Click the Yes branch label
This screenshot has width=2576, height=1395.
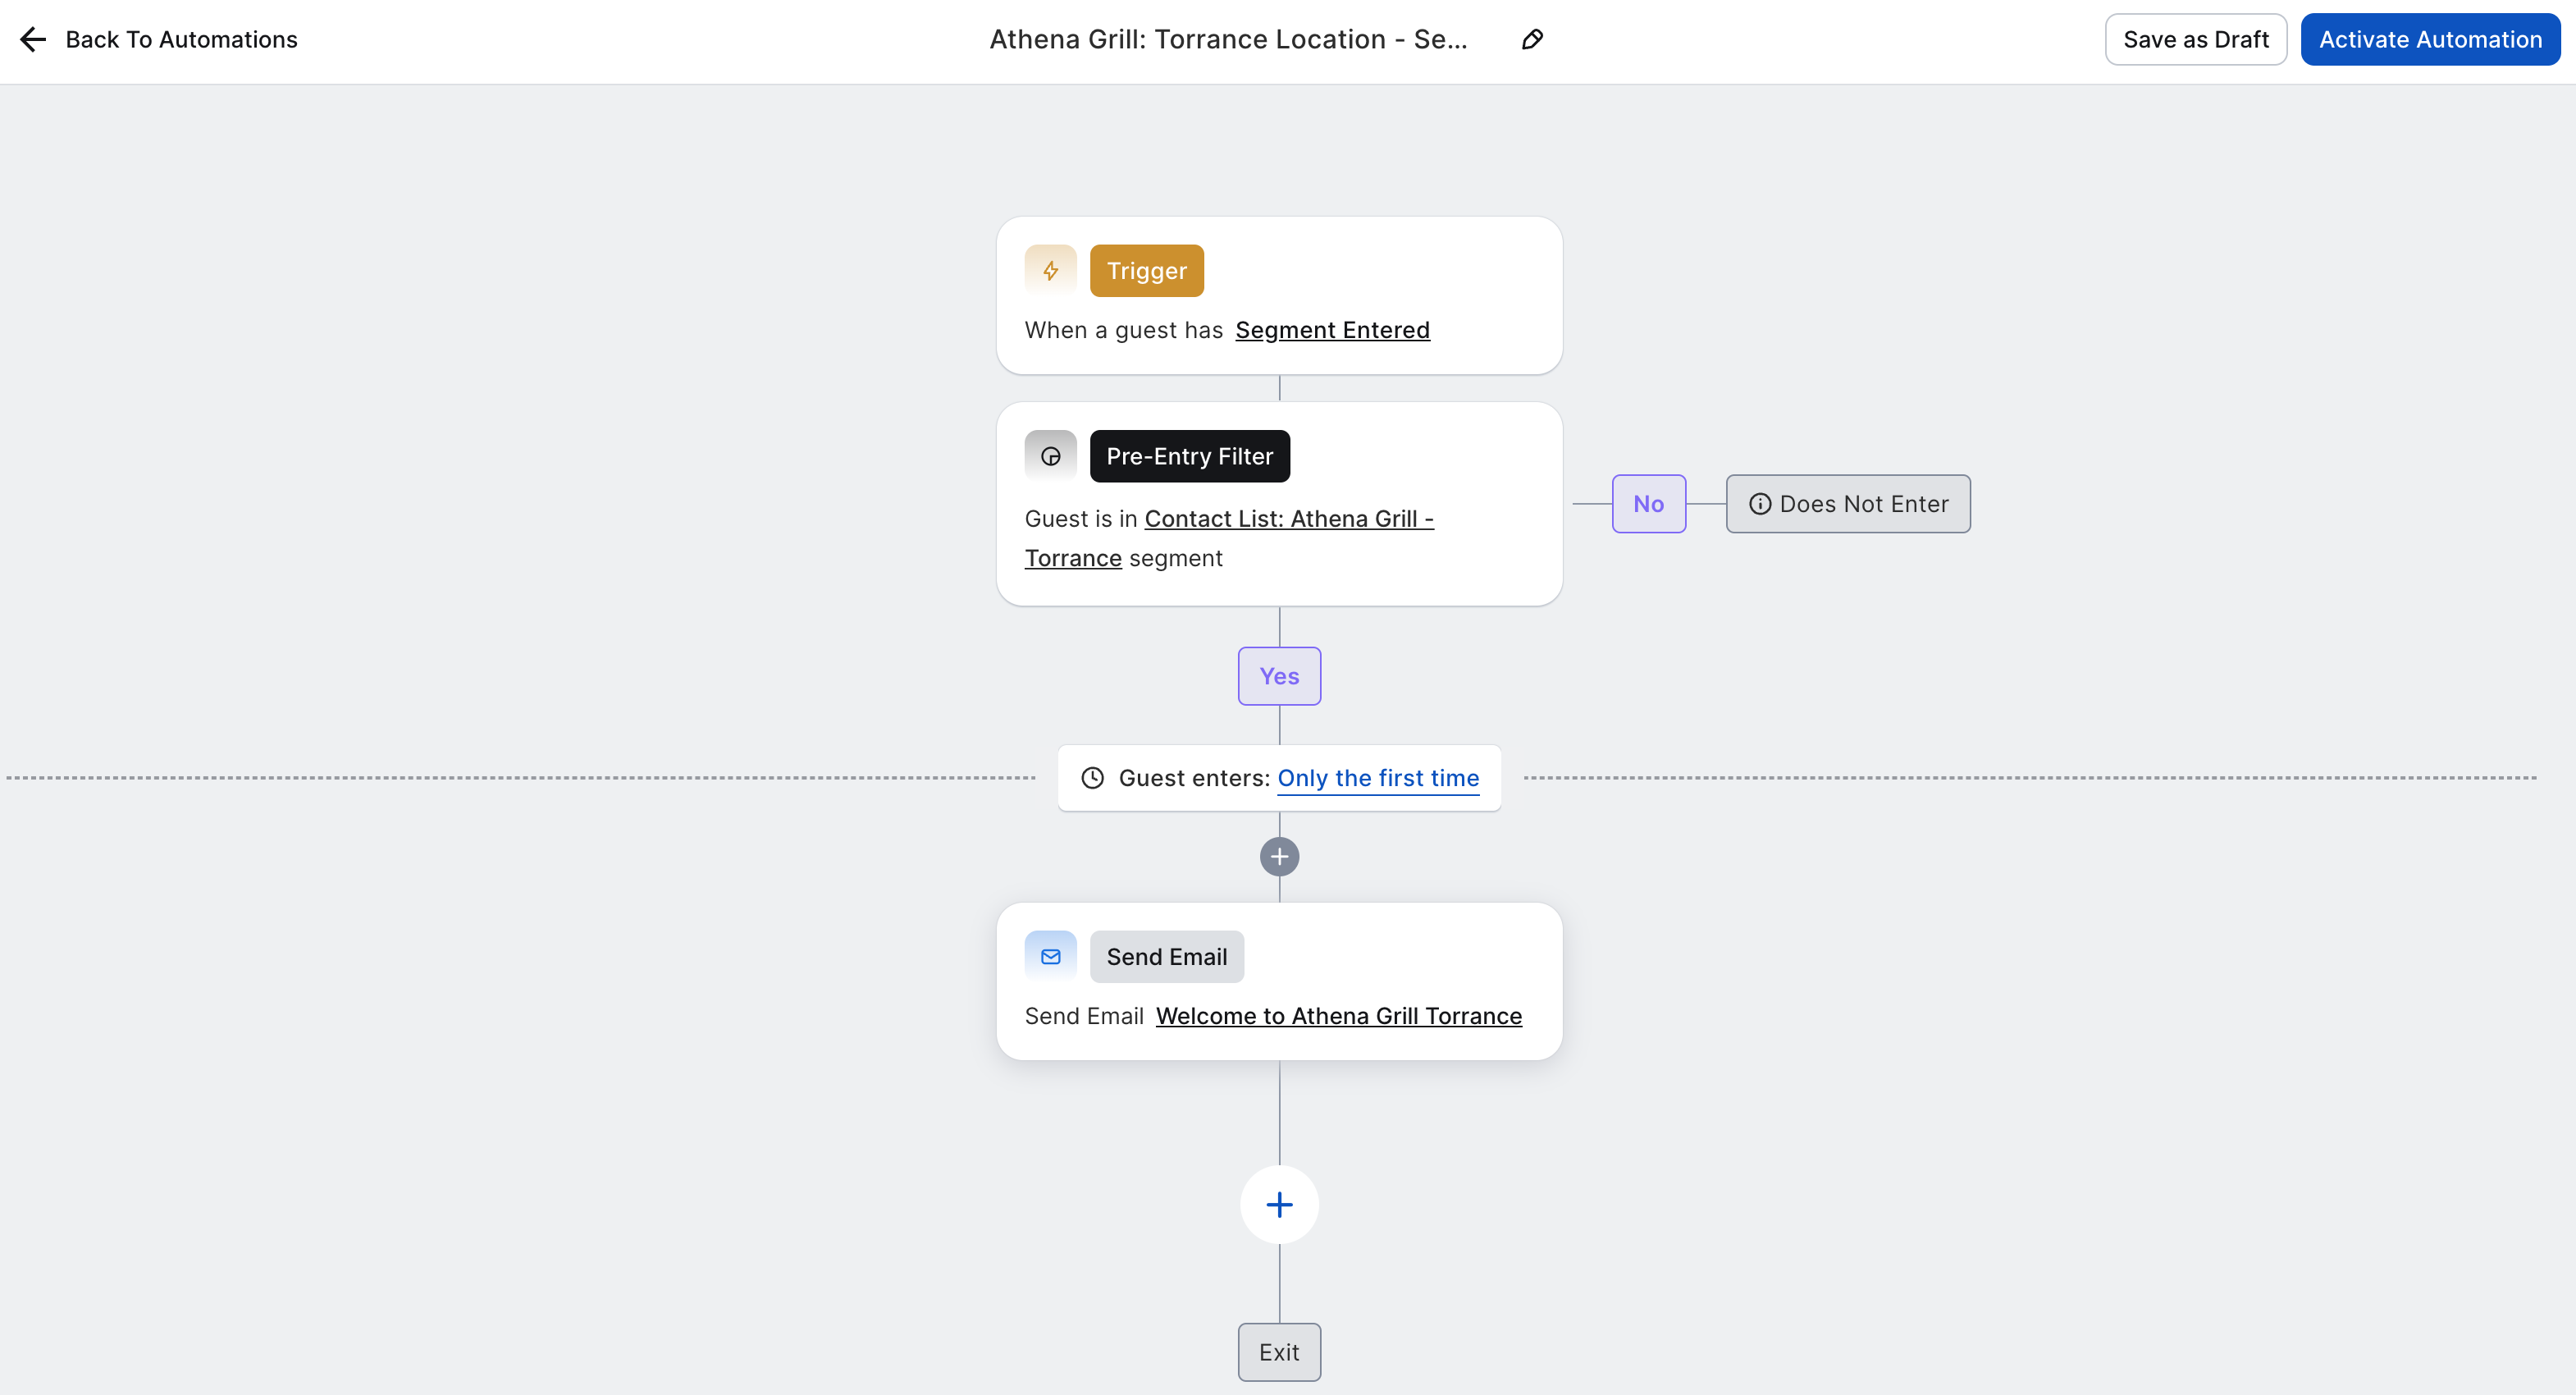[x=1279, y=676]
